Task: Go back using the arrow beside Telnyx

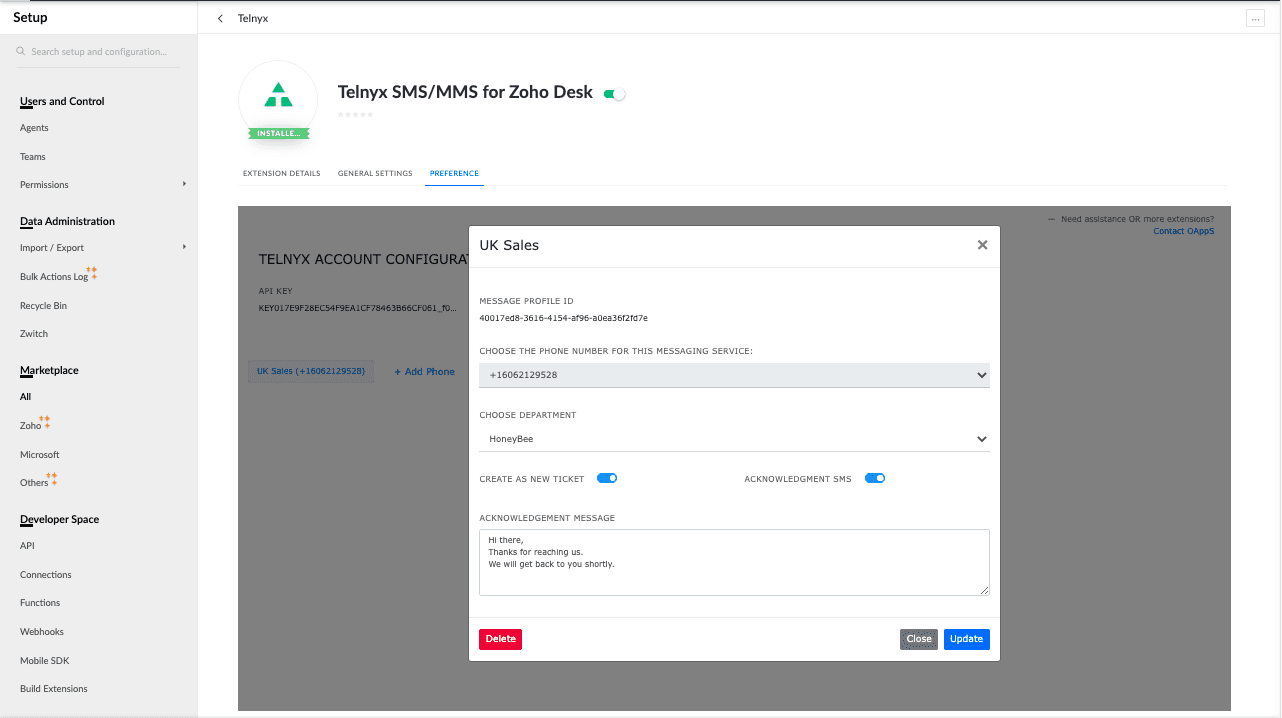Action: tap(220, 18)
